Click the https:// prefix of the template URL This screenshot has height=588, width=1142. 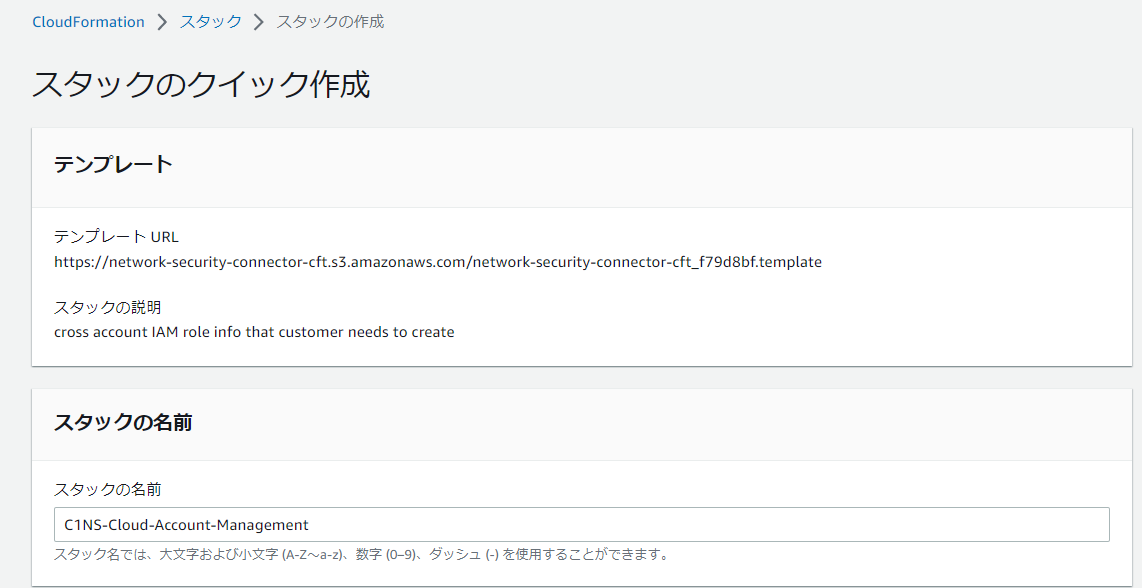tap(79, 262)
